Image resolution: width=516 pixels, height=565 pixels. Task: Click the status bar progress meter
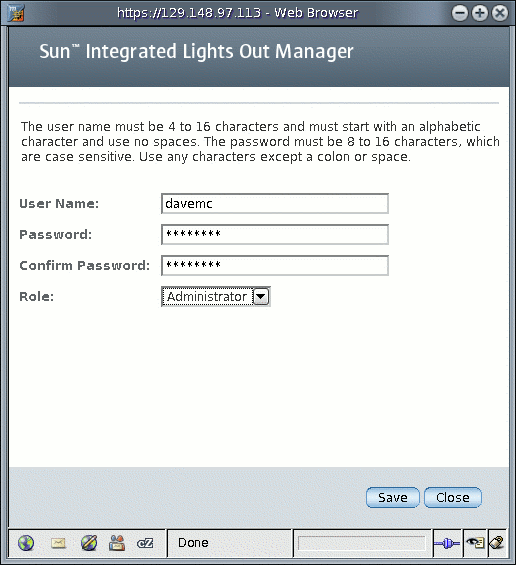[x=362, y=543]
